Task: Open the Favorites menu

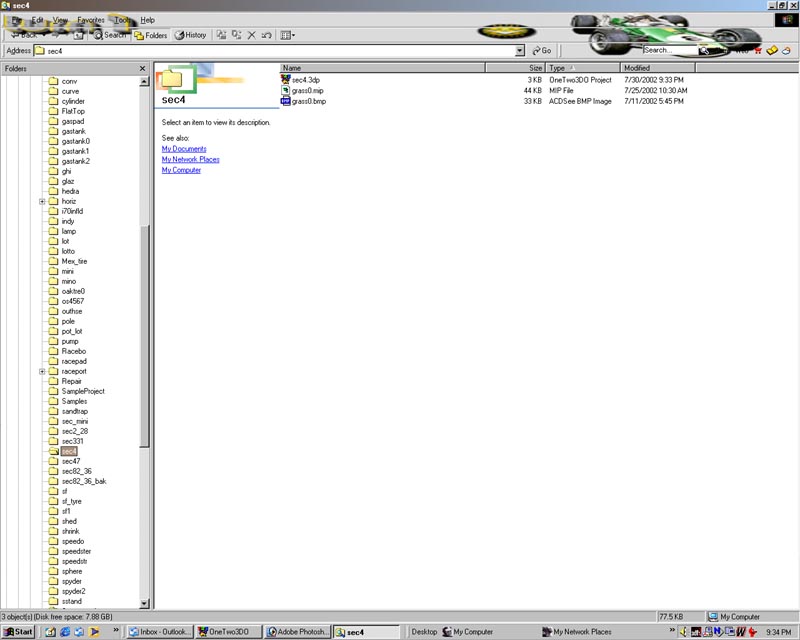Action: tap(91, 20)
